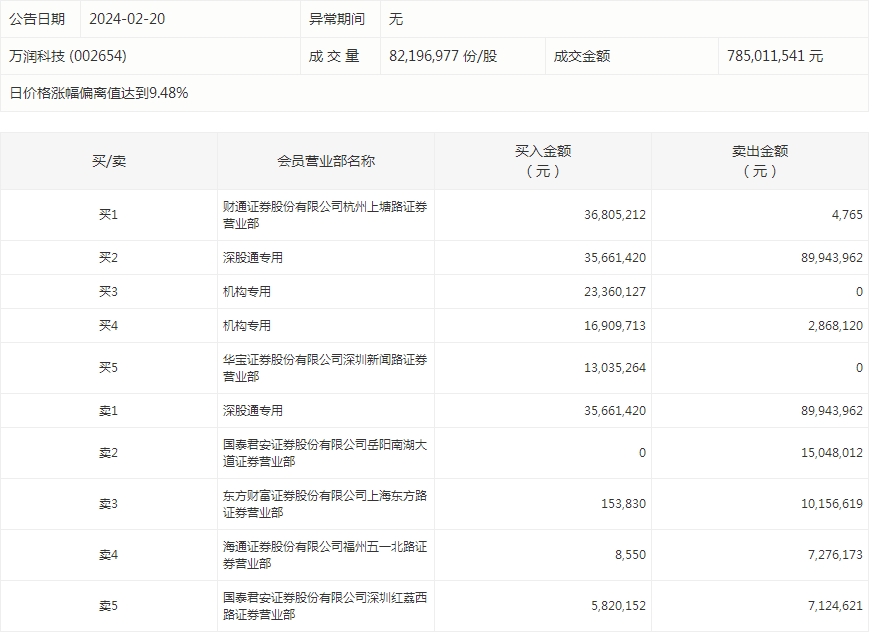
Task: Select volume value 82,196,977 份/股
Action: 443,56
